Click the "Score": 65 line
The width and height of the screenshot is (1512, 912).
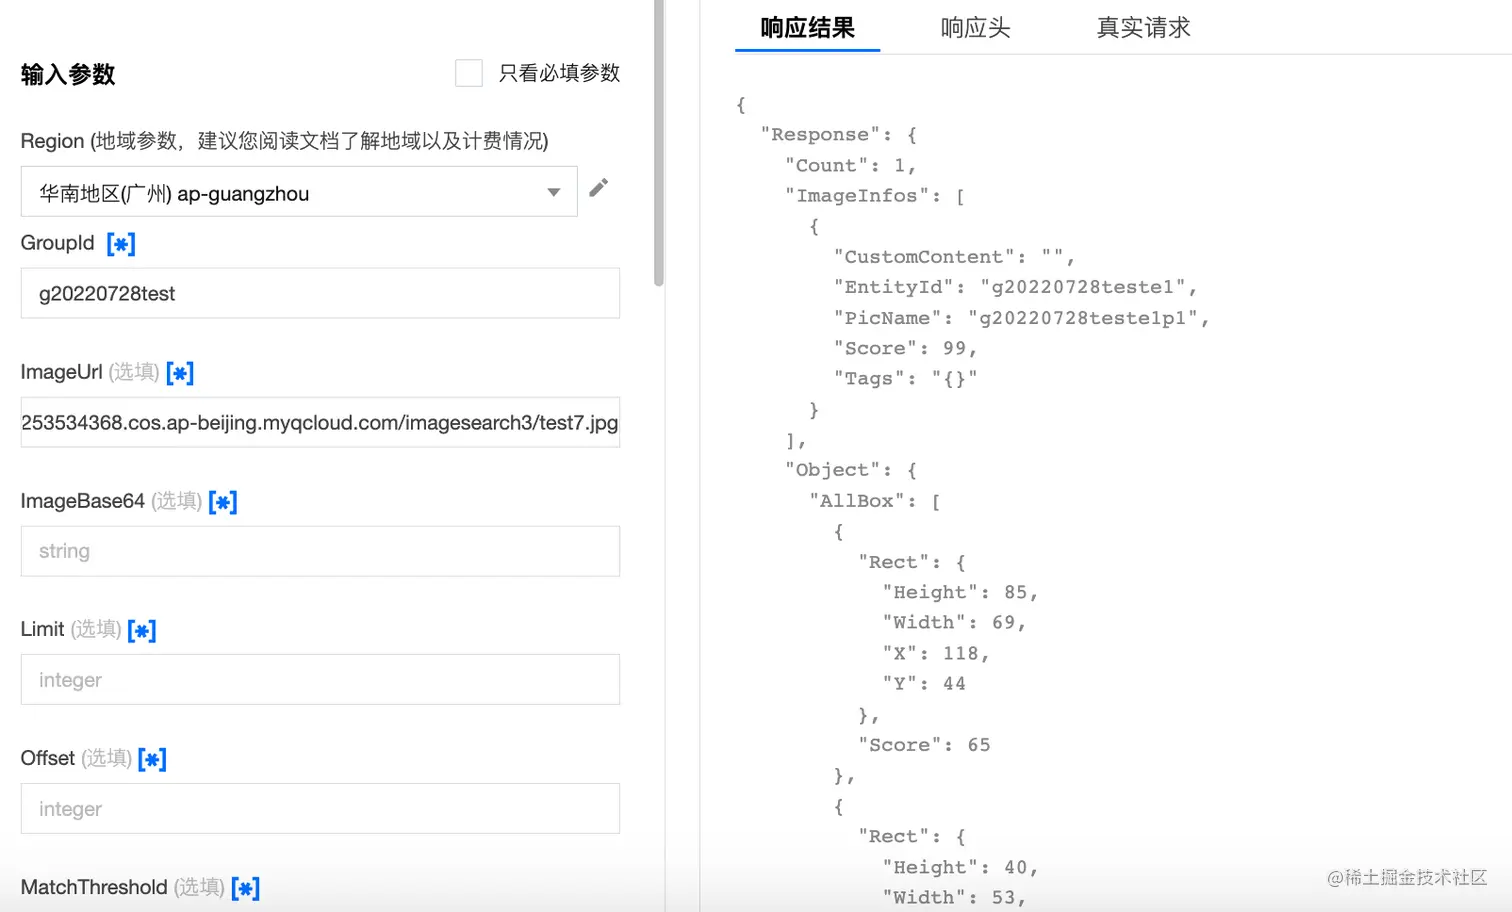[x=924, y=745]
